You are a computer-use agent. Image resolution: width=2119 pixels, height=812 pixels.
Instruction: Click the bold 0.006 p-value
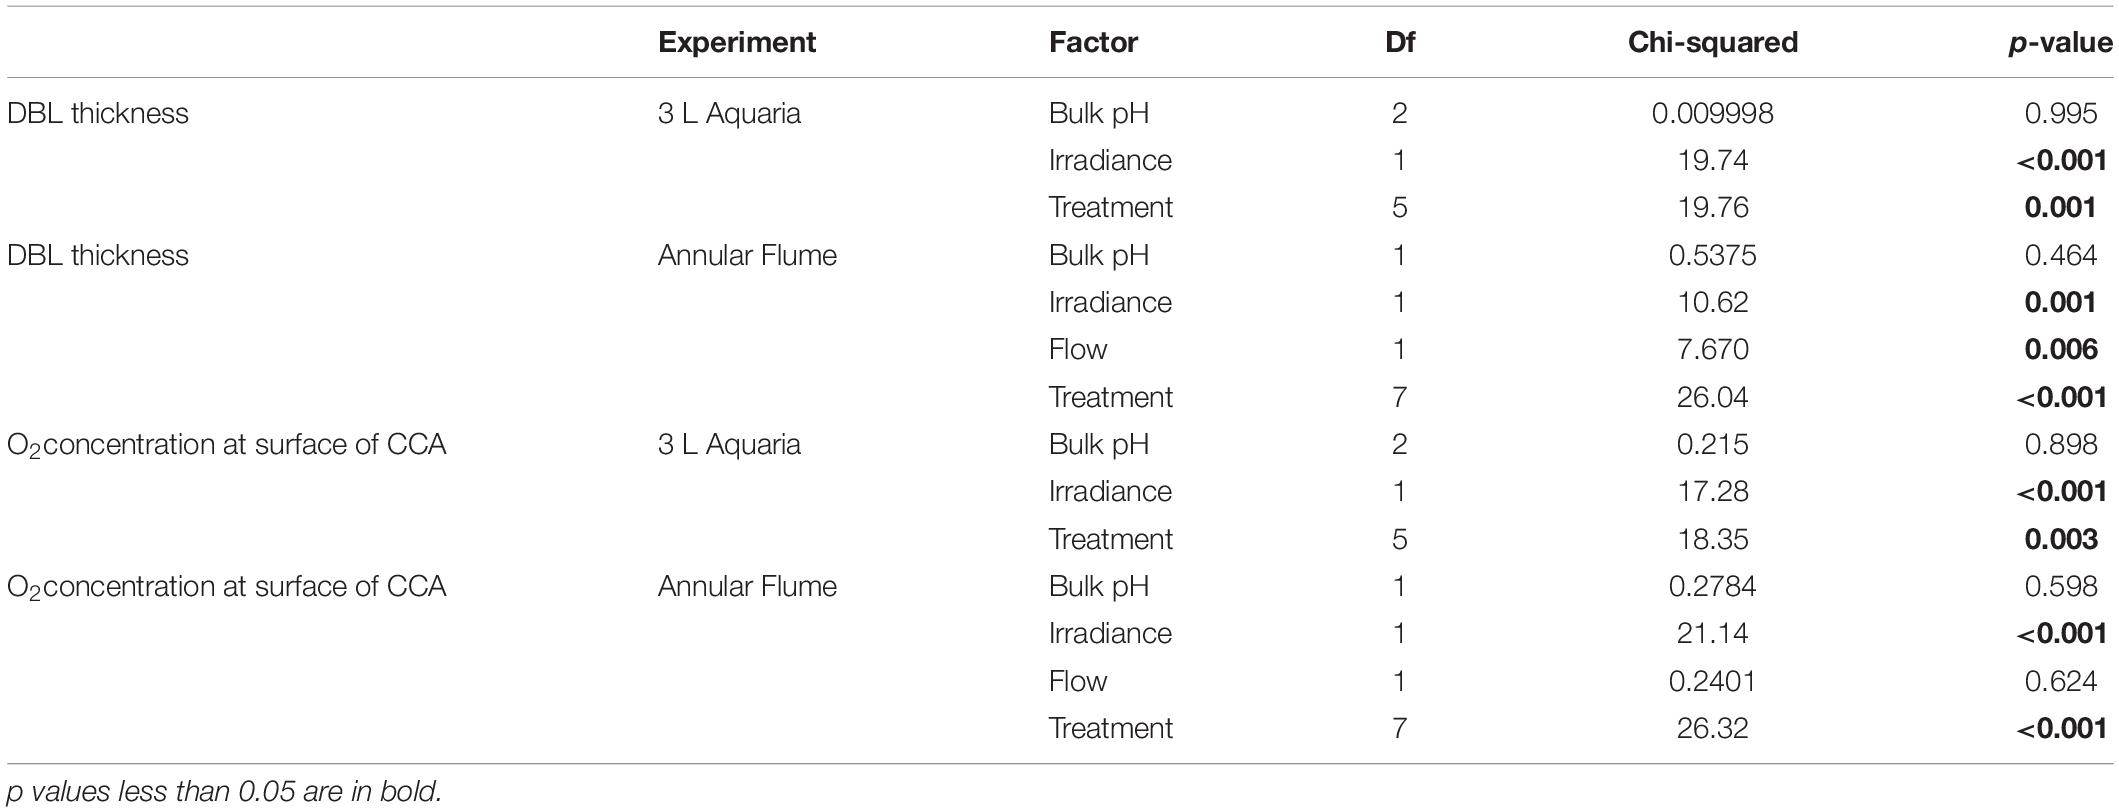click(2061, 349)
